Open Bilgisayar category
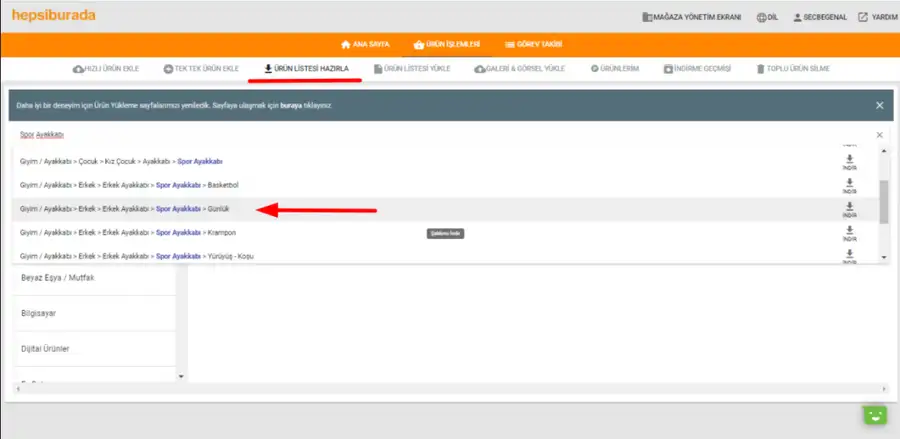 click(x=94, y=313)
